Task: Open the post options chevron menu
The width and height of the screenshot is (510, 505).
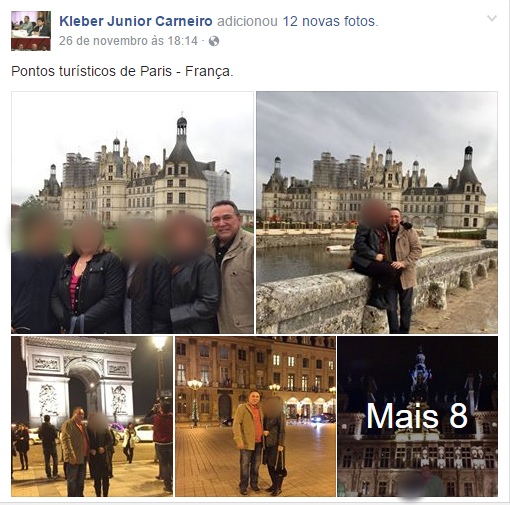Action: coord(492,18)
